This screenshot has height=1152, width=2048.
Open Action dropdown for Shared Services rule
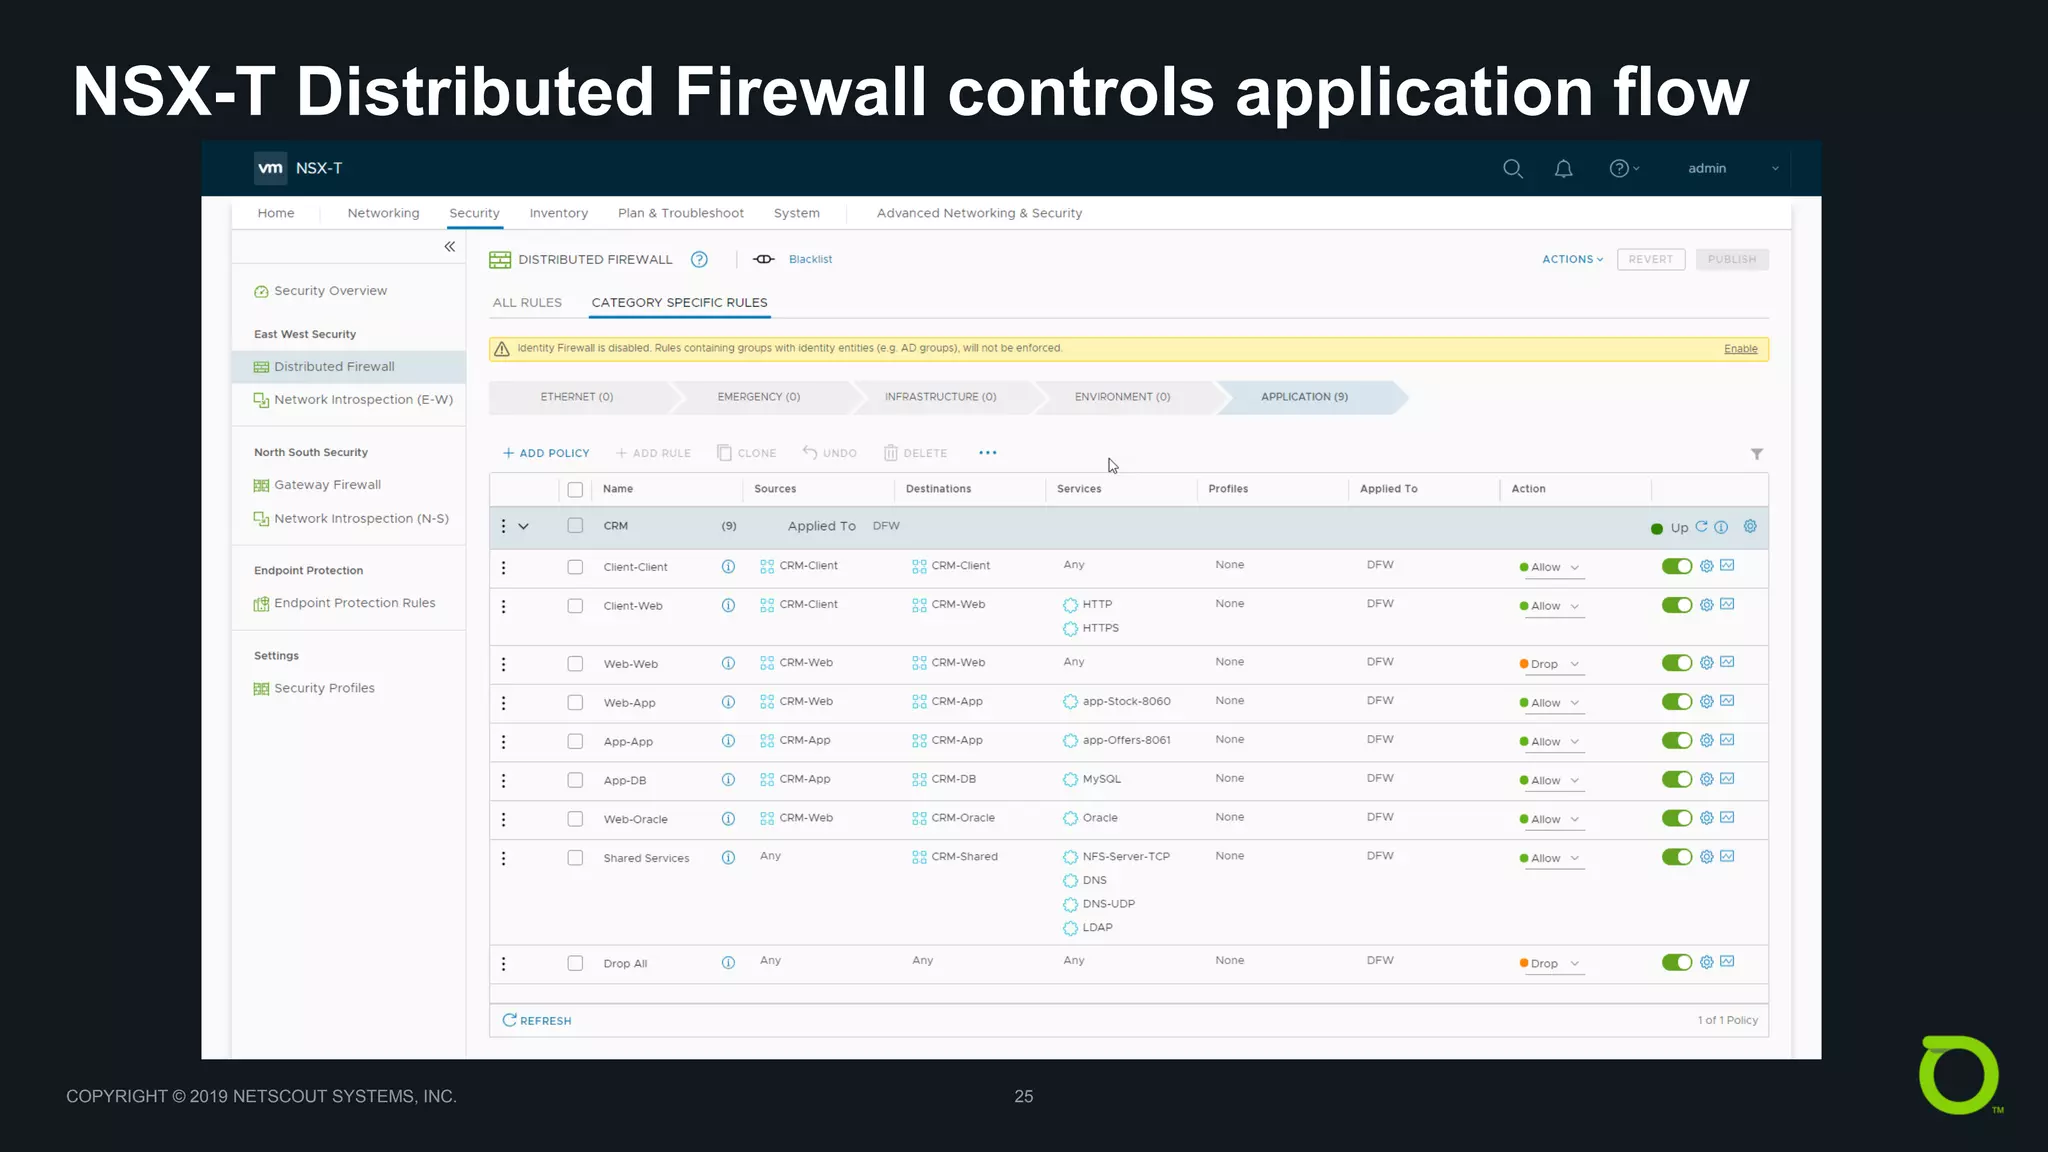click(x=1551, y=859)
